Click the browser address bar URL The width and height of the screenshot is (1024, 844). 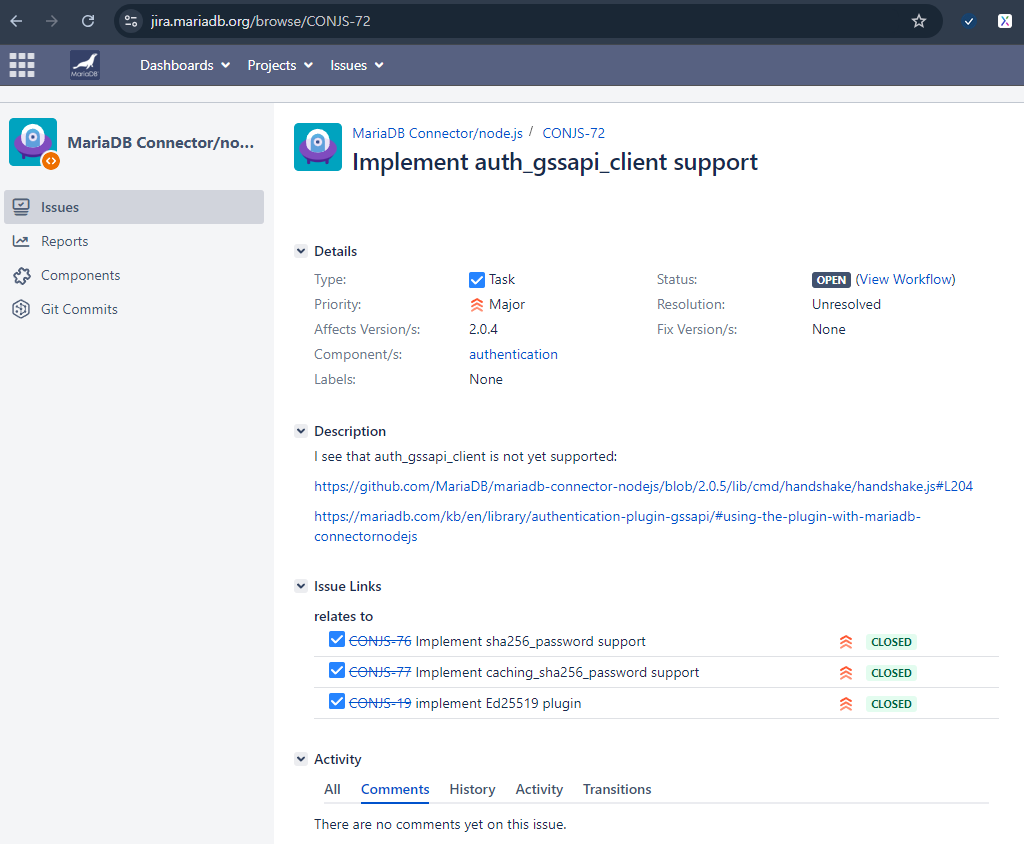(x=261, y=21)
